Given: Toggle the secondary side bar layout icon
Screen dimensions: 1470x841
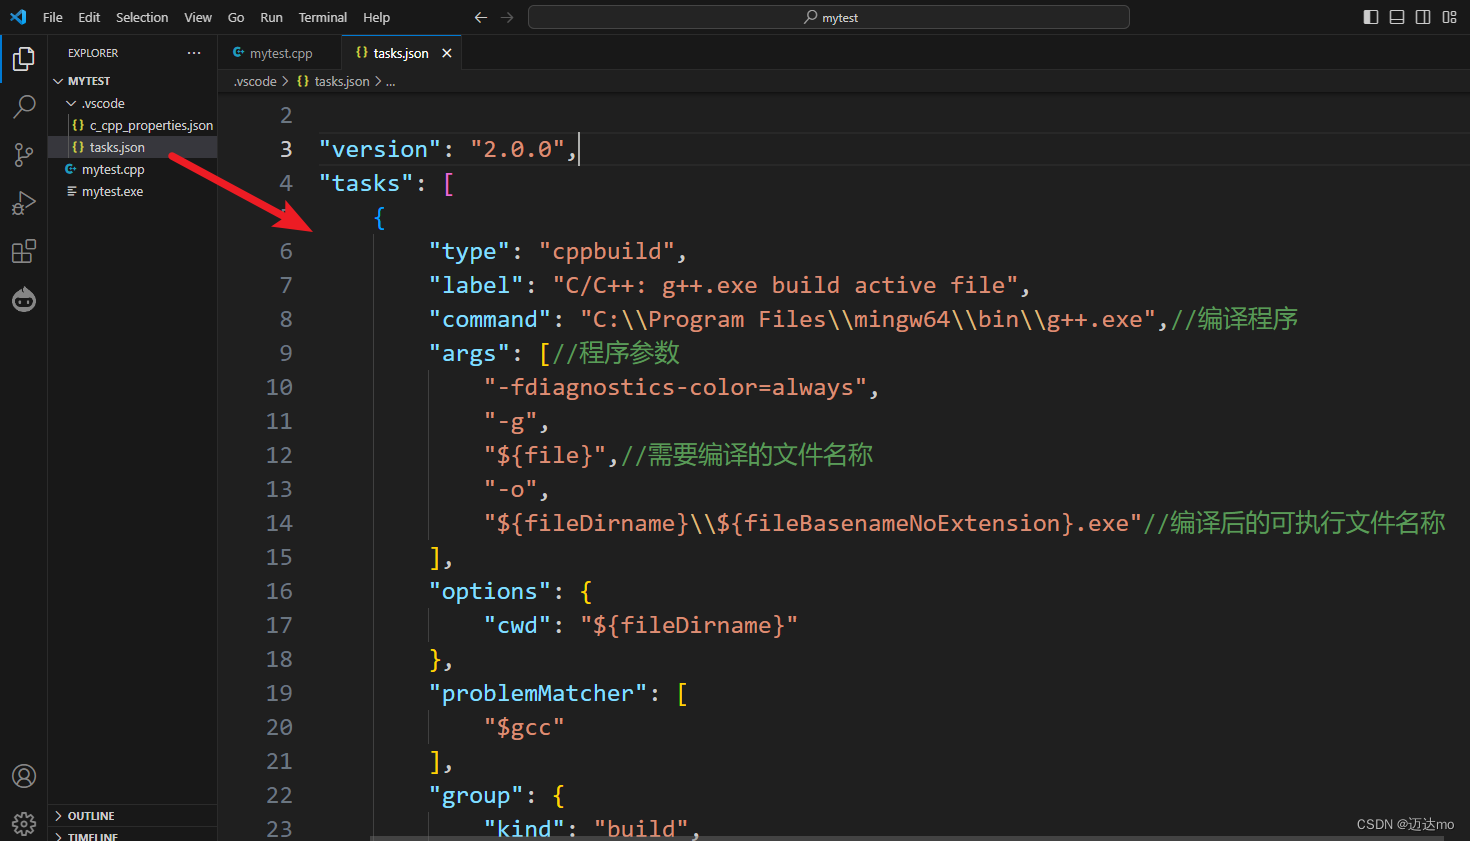Looking at the screenshot, I should [1423, 17].
